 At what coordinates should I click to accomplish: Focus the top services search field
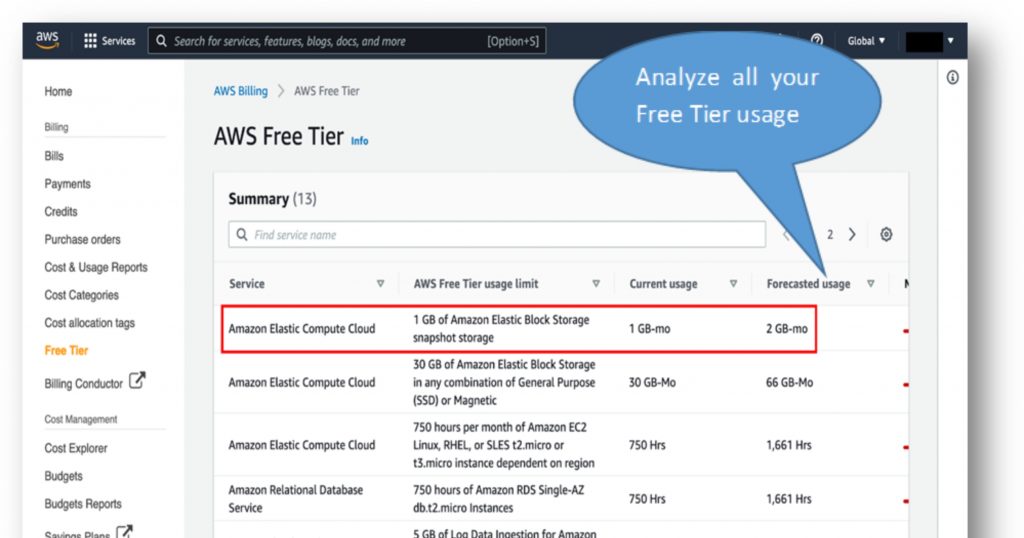[347, 41]
